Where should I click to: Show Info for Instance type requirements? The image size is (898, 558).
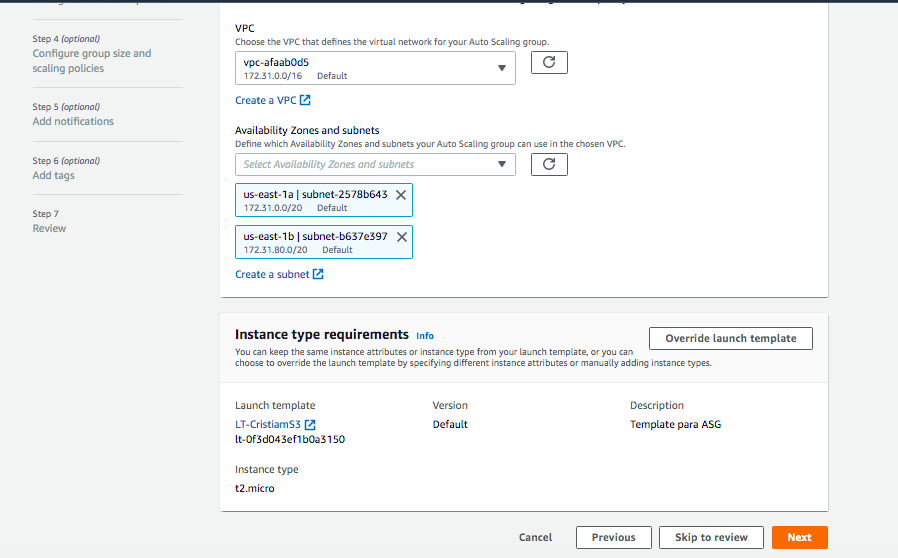coord(425,336)
